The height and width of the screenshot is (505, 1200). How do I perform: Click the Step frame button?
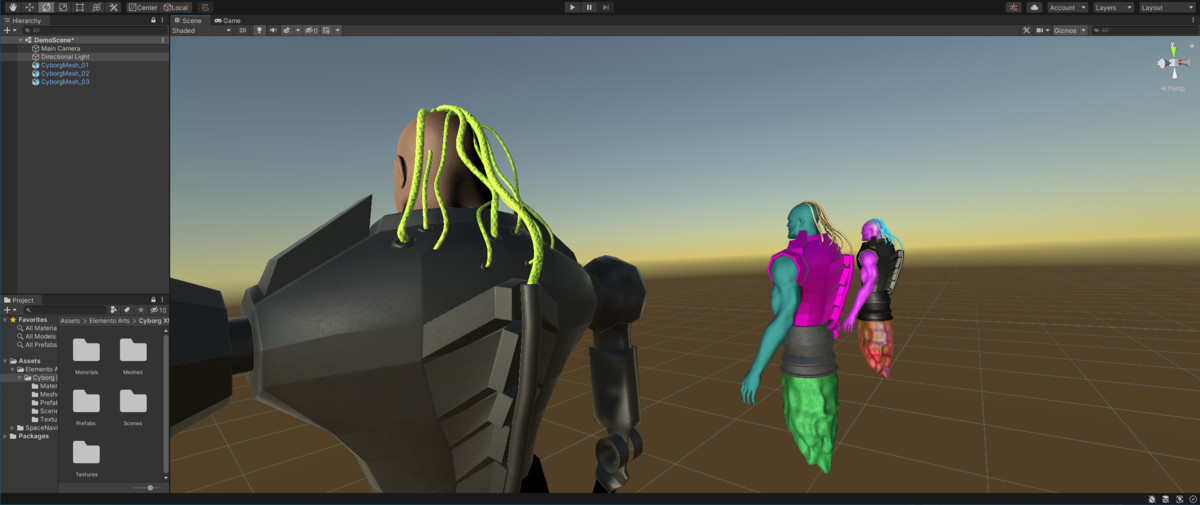(606, 7)
